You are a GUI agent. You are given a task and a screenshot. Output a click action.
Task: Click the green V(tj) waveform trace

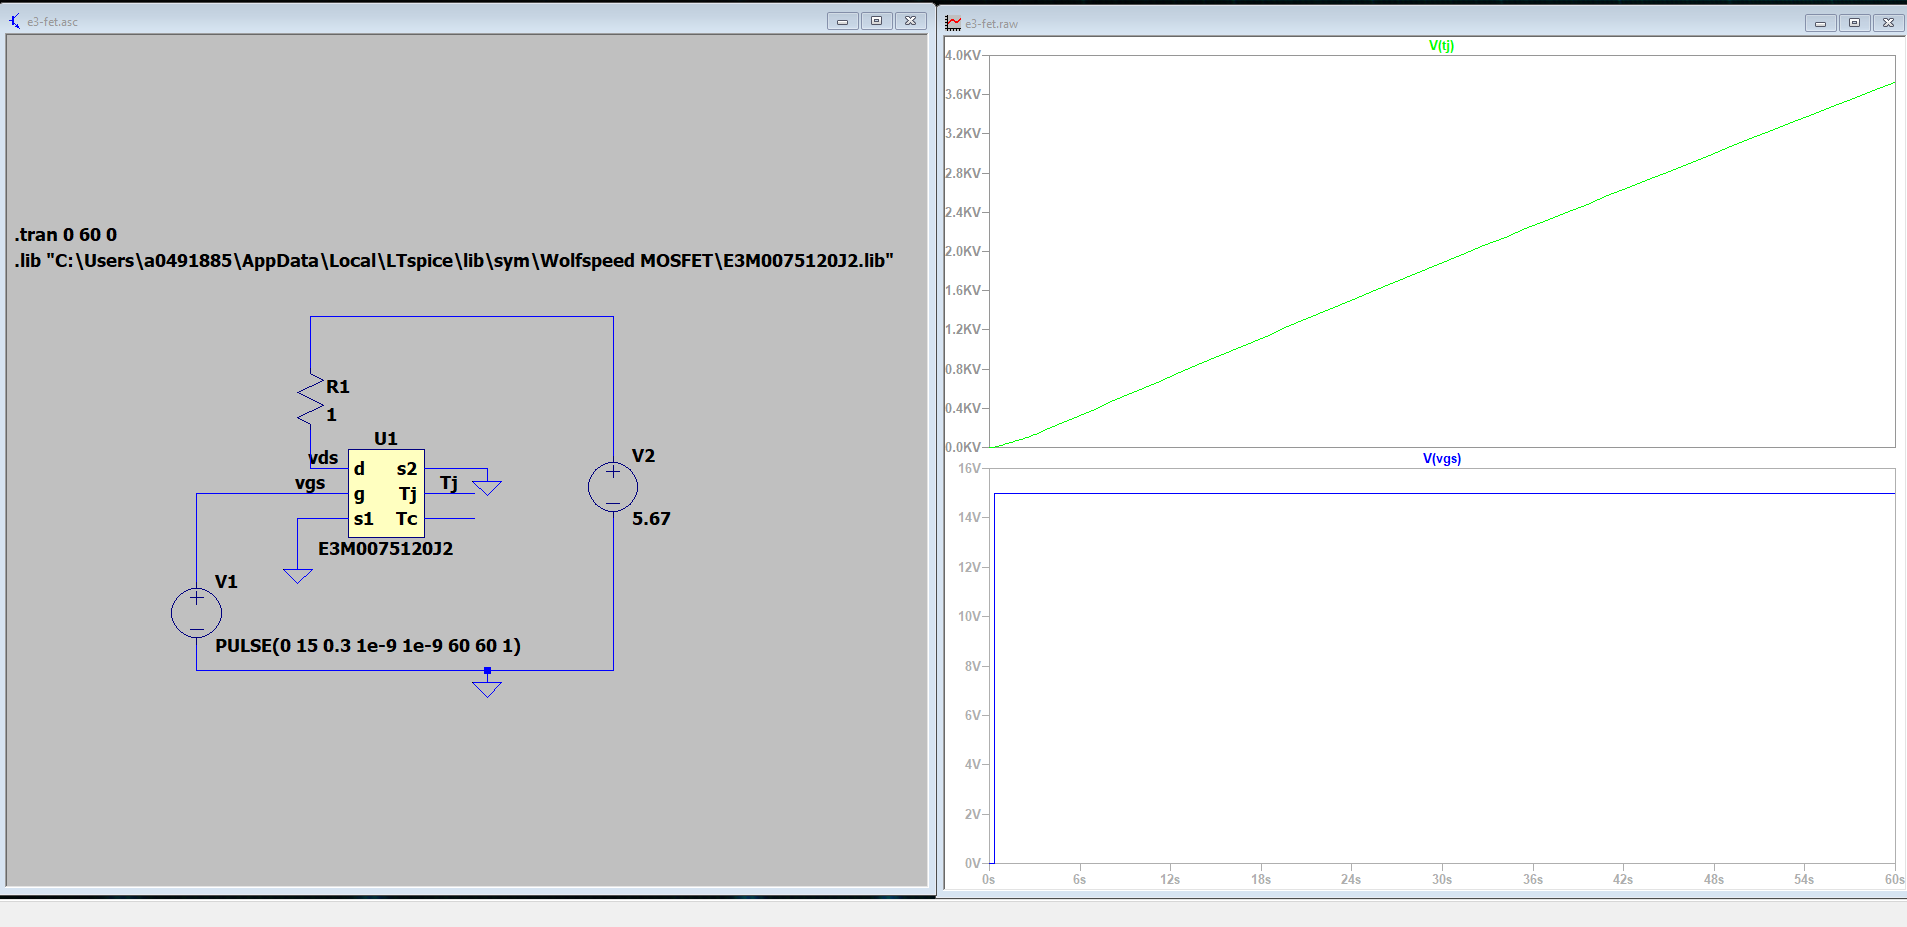point(1441,264)
